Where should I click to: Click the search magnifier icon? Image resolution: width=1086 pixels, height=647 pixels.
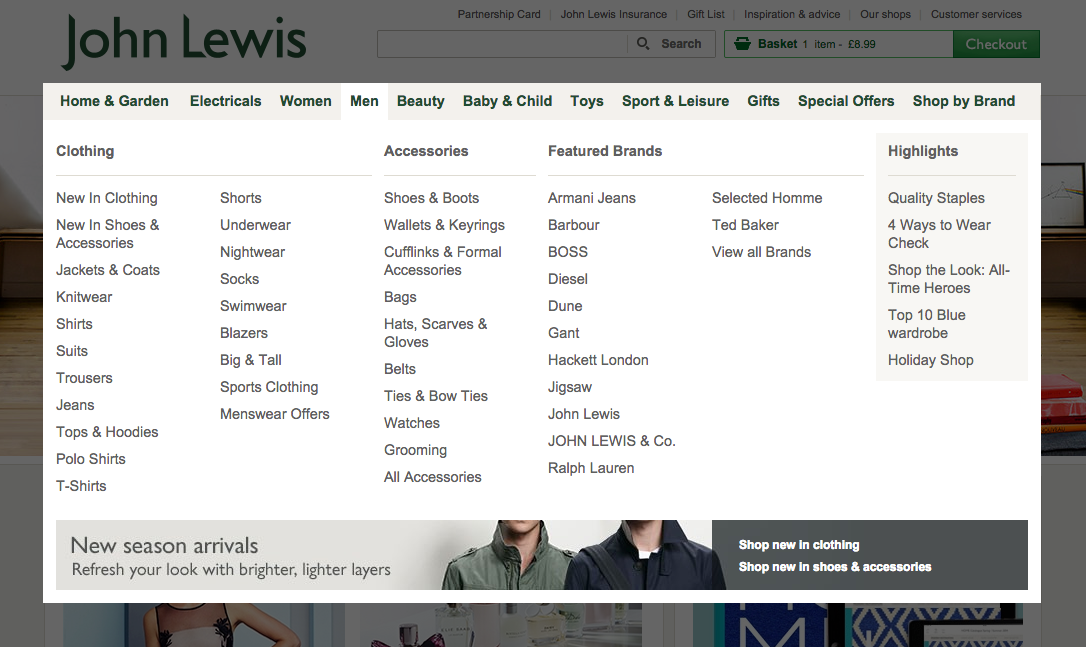(643, 44)
